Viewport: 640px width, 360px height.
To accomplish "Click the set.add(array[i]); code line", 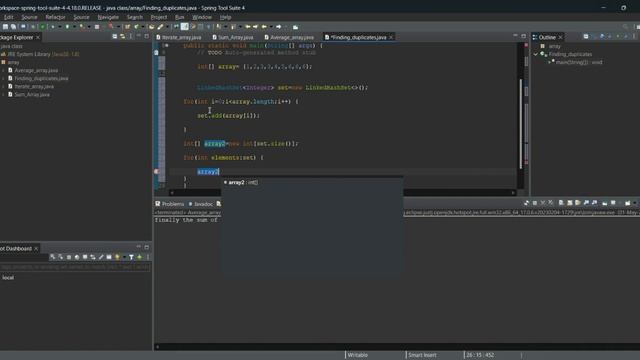I will (228, 116).
